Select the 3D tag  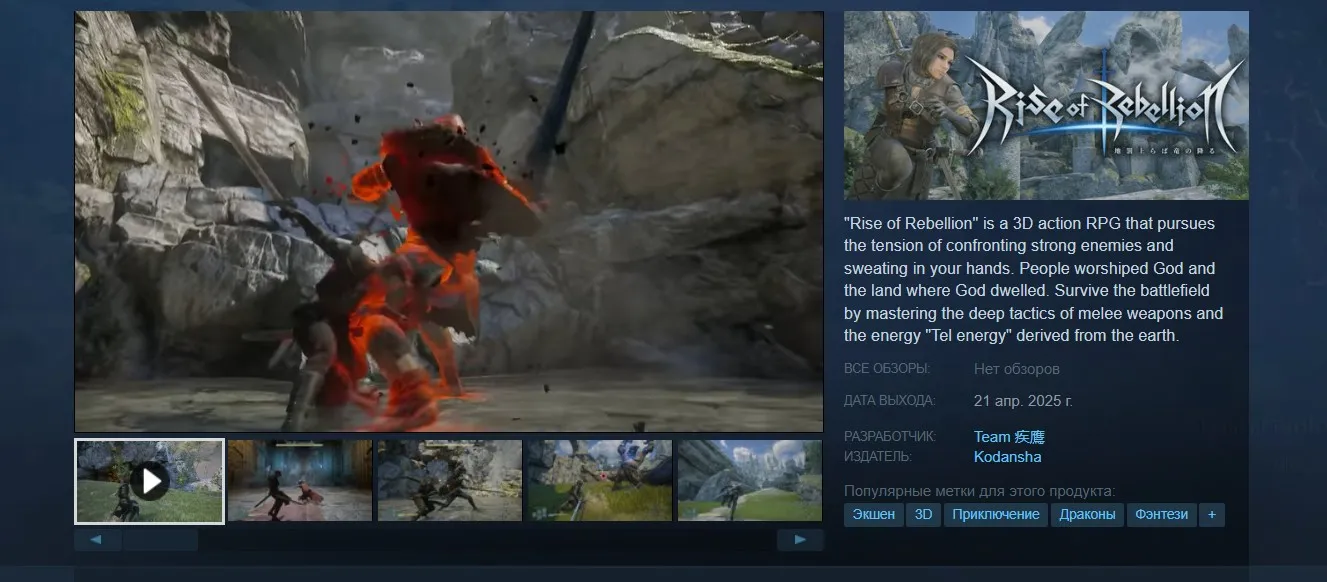click(x=923, y=515)
